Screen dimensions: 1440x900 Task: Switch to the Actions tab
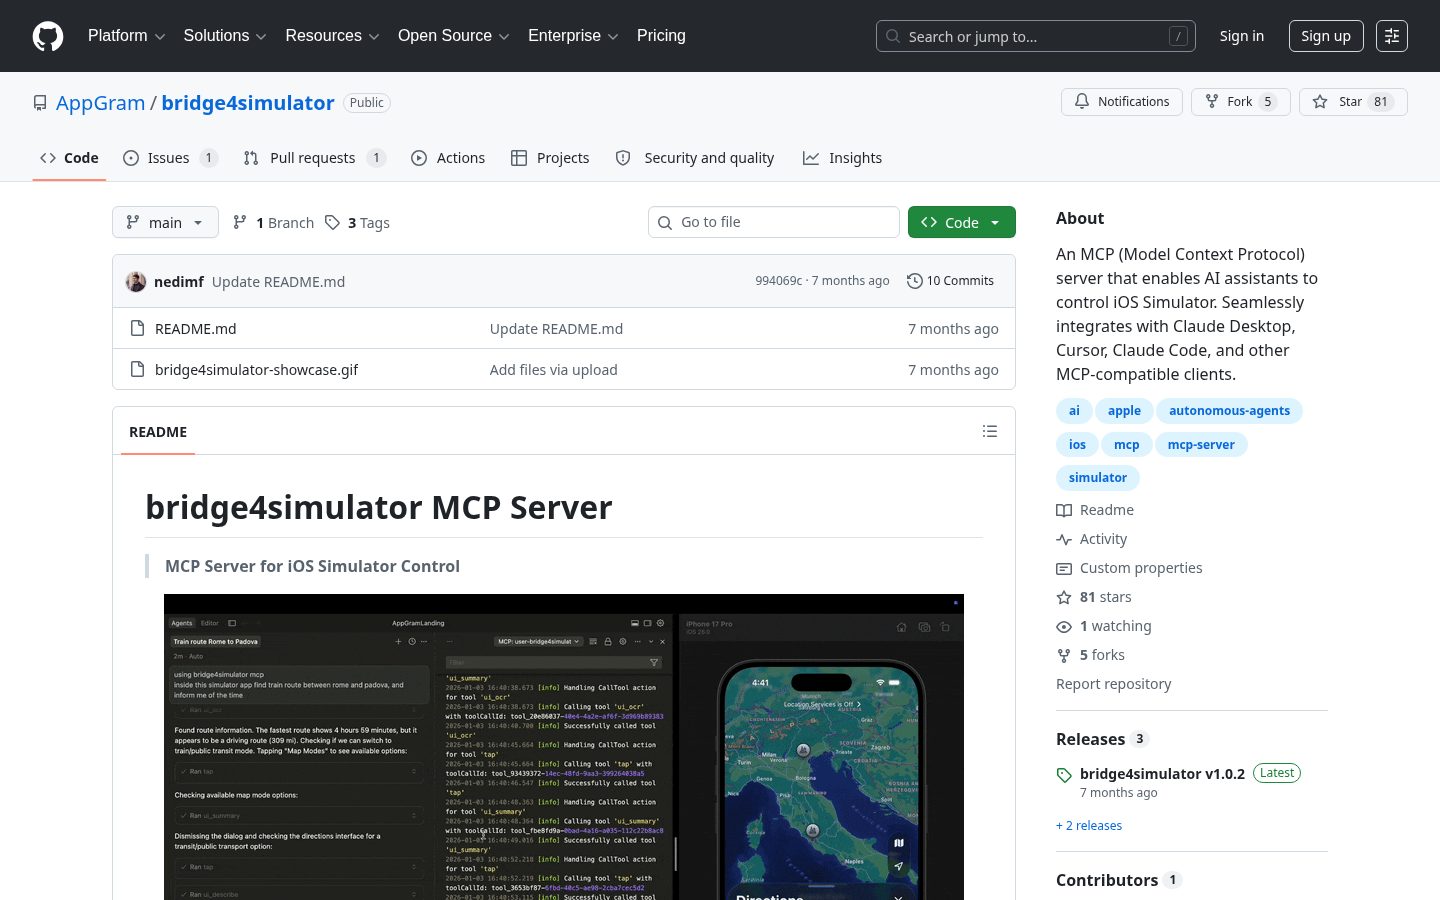tap(448, 158)
